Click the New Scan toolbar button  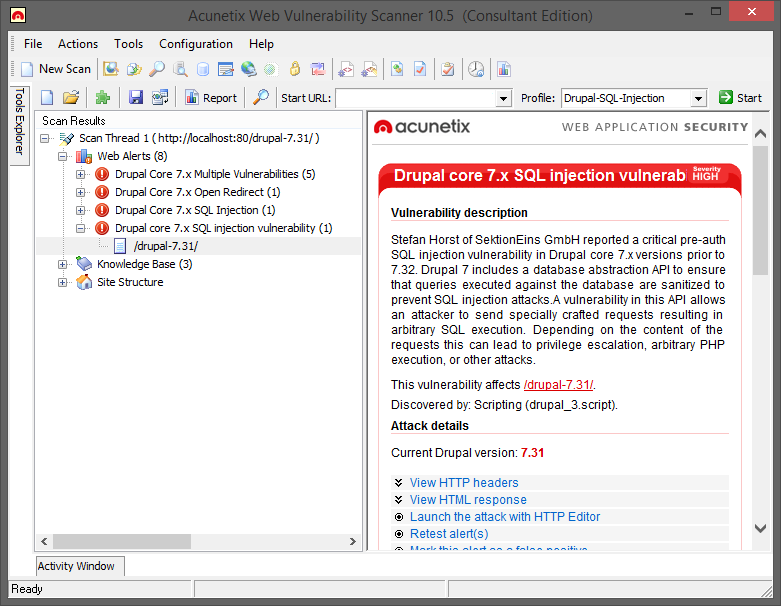[x=56, y=69]
